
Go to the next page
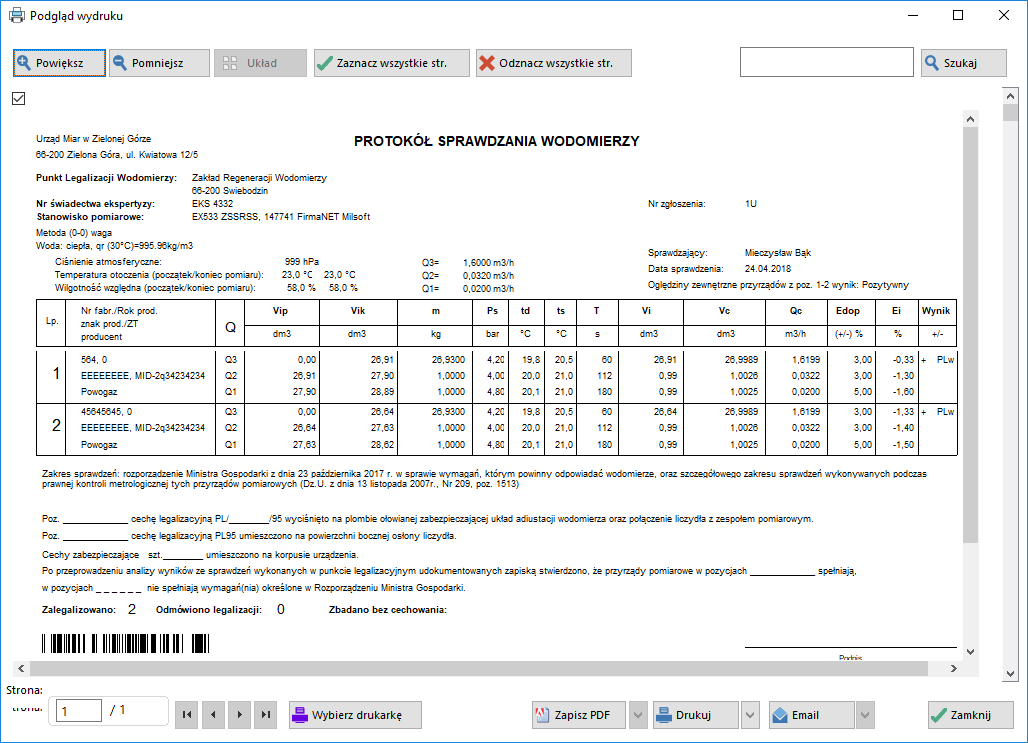(239, 715)
